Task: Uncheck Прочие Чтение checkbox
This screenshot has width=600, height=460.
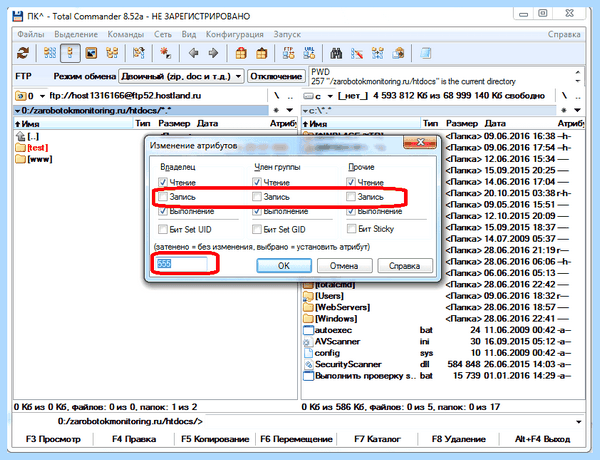Action: [x=351, y=182]
